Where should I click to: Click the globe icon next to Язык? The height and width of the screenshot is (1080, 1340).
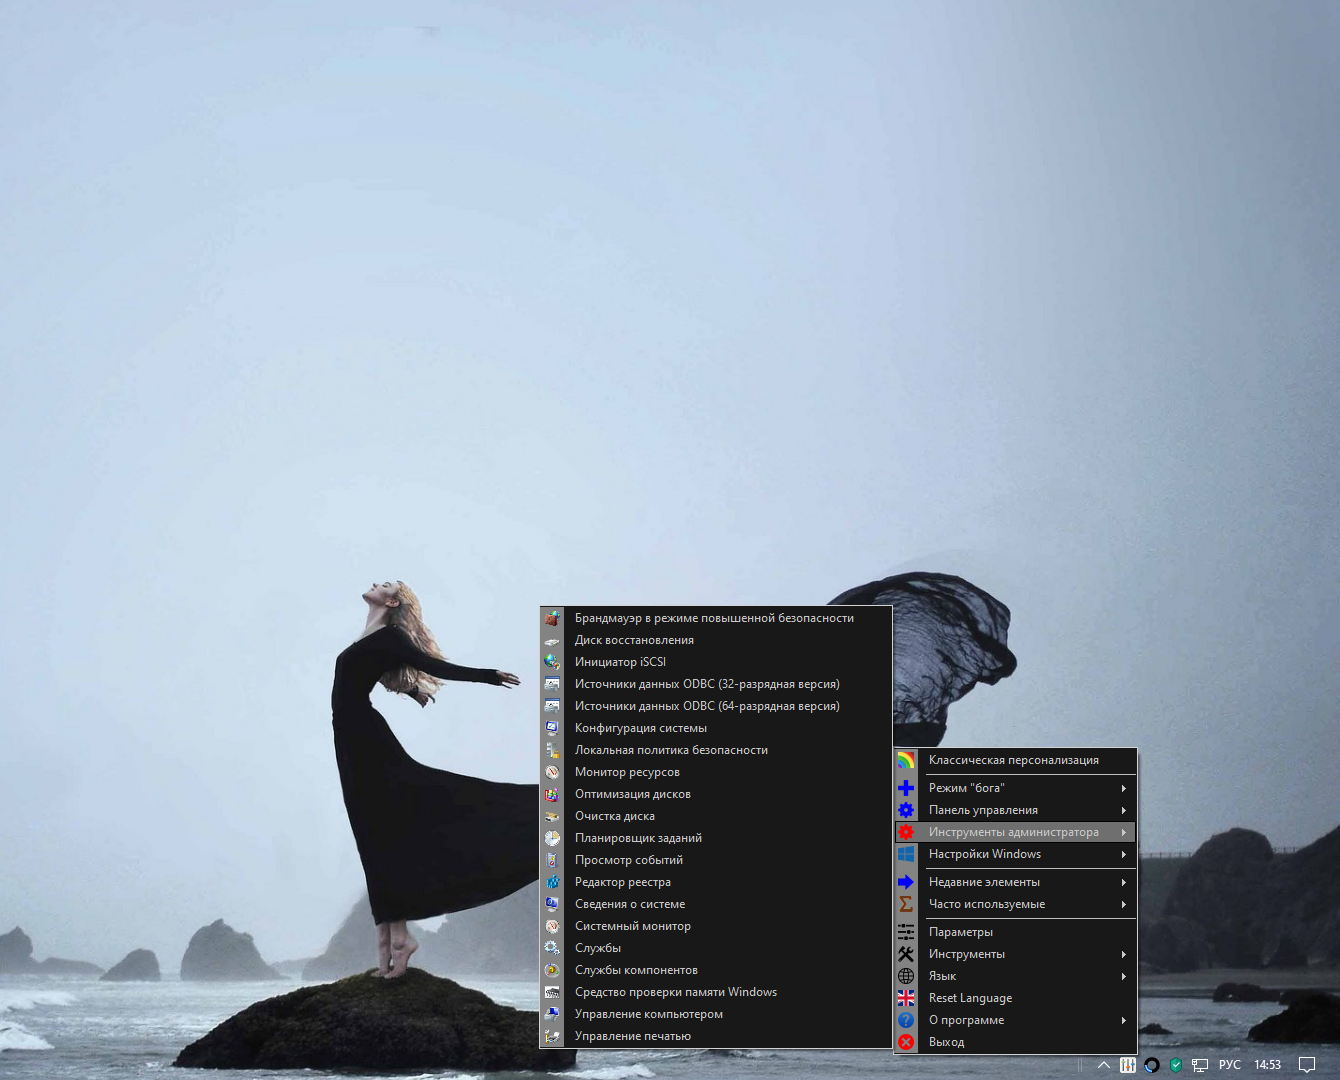click(906, 976)
